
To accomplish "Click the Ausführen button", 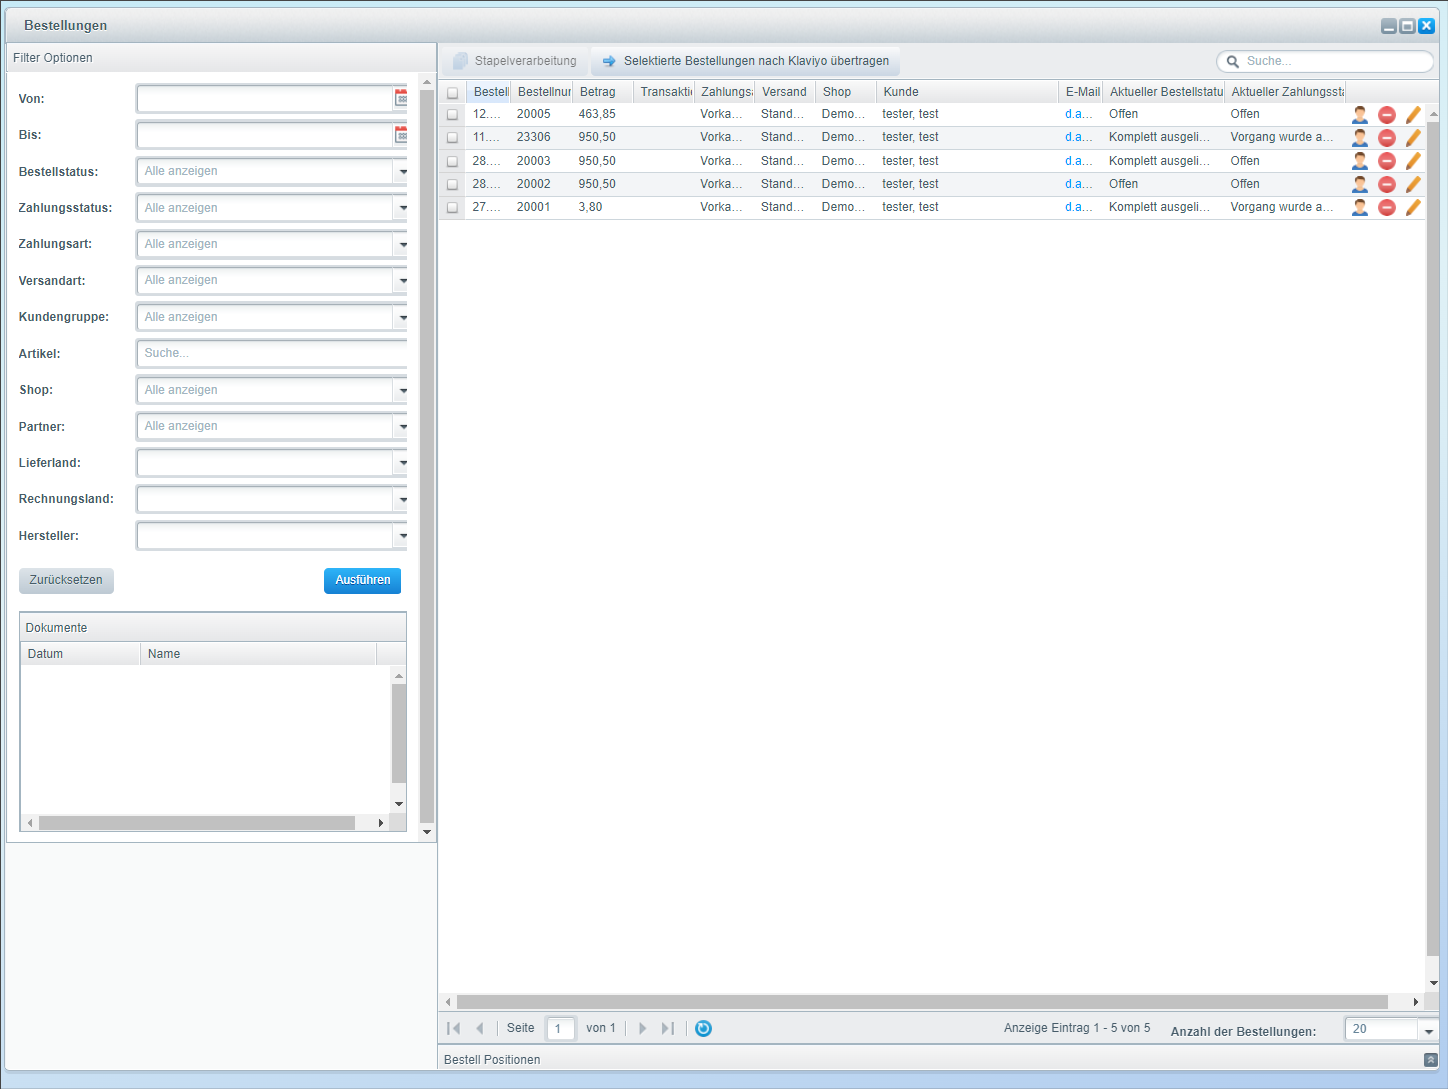I will (362, 580).
